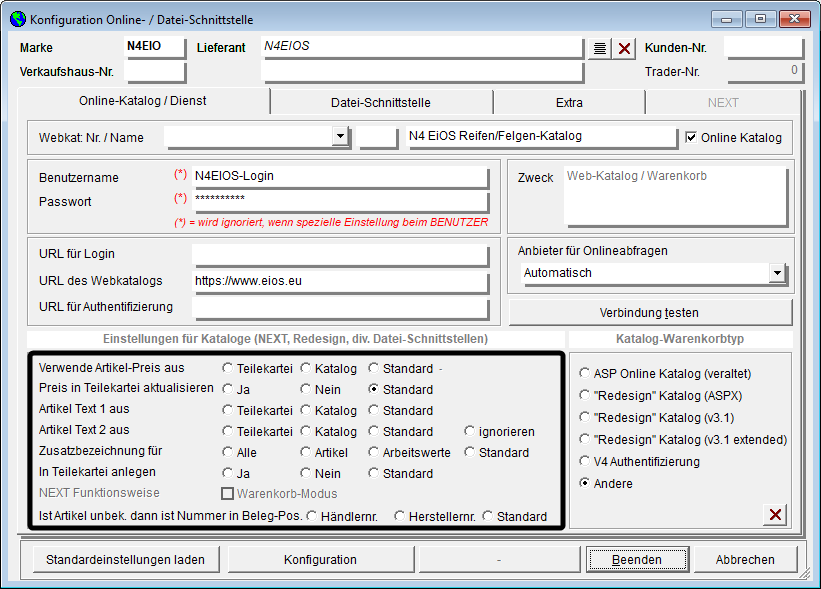Click the Verkaufshaus-Nr. input field

(155, 72)
